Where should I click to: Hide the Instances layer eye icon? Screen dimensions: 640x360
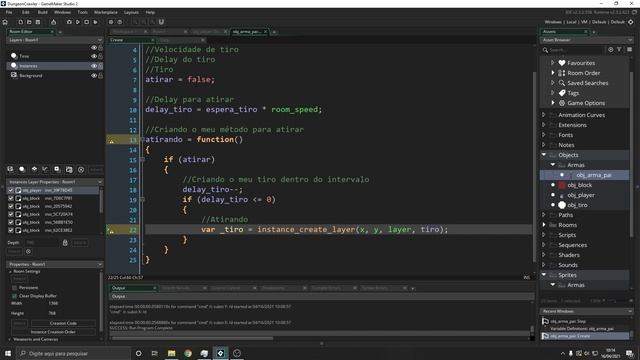(94, 66)
